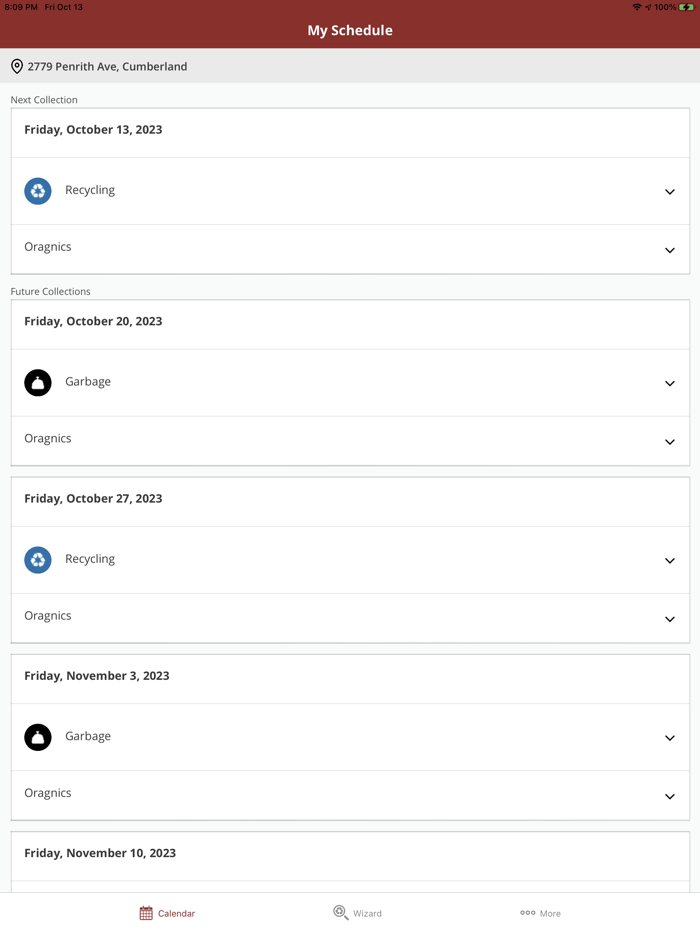The width and height of the screenshot is (700, 934).
Task: Expand Recycling details for October 13
Action: pyautogui.click(x=670, y=191)
